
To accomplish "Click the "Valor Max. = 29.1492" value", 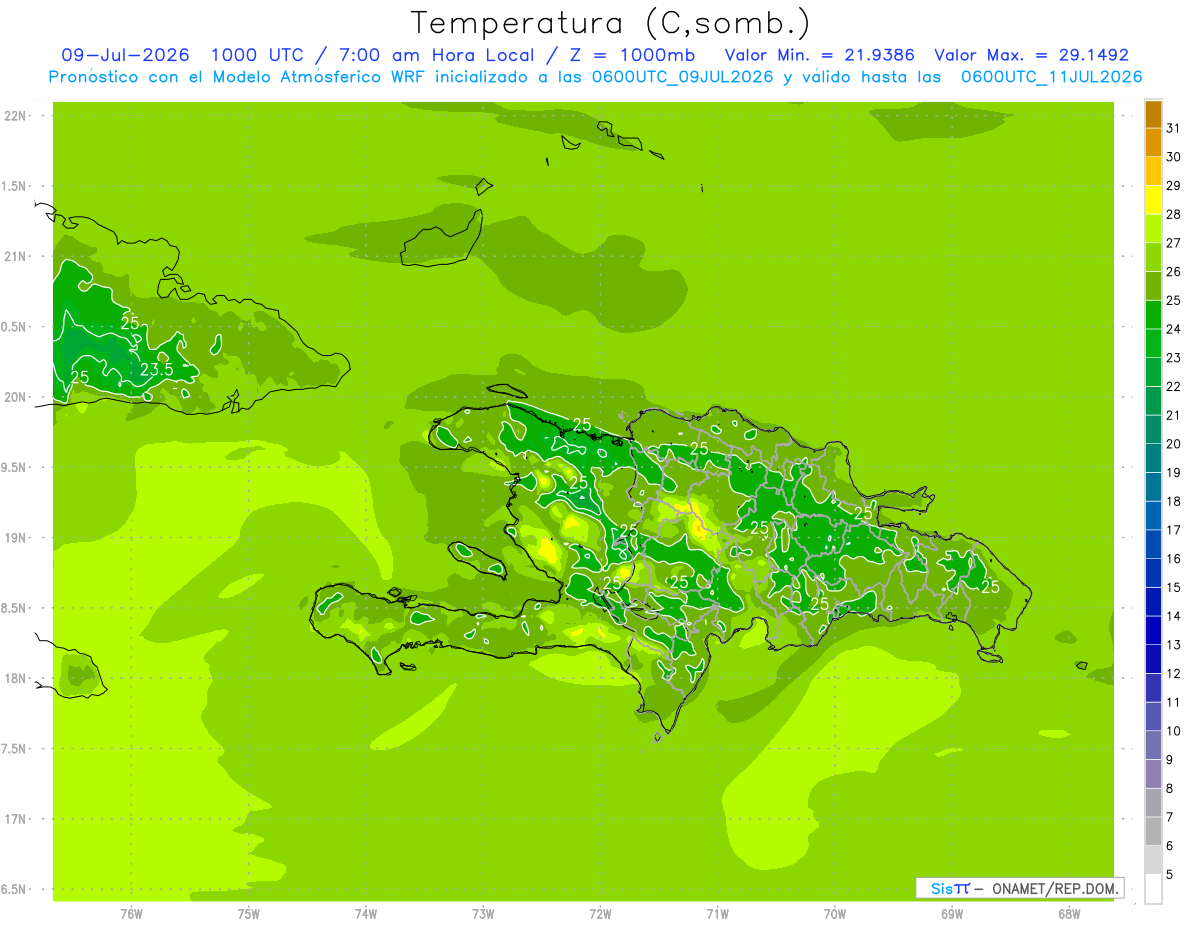I will click(x=1031, y=55).
